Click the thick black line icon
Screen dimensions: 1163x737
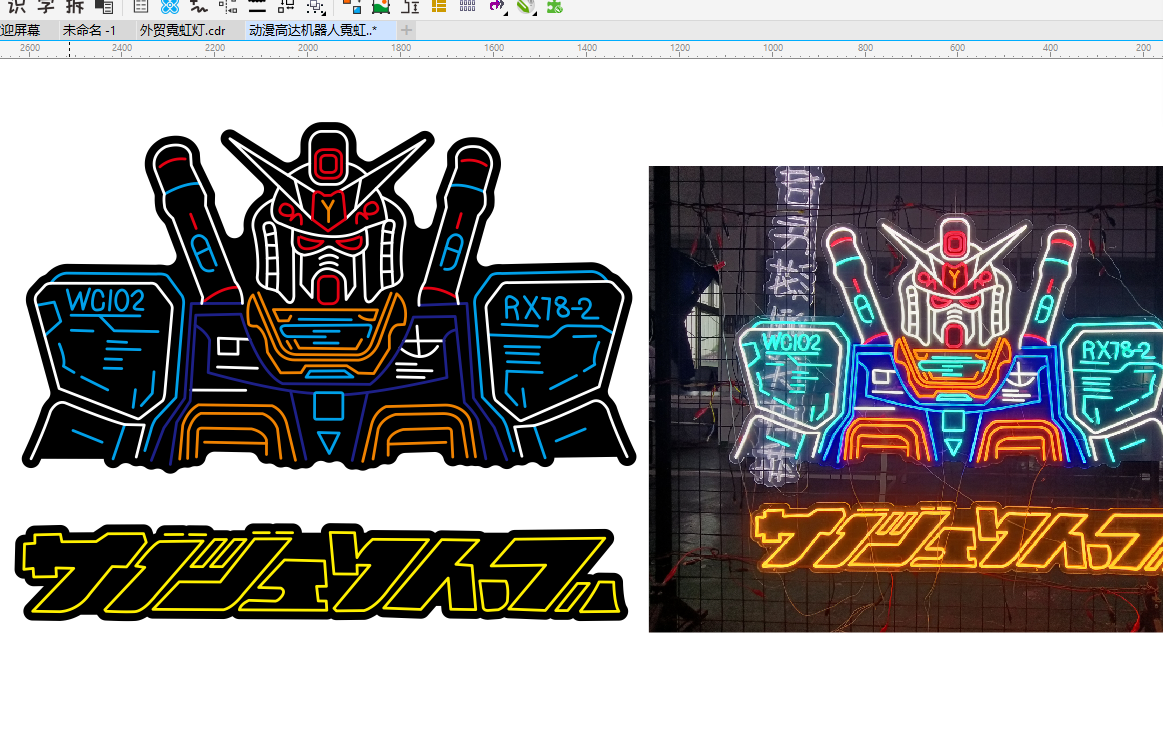[257, 7]
